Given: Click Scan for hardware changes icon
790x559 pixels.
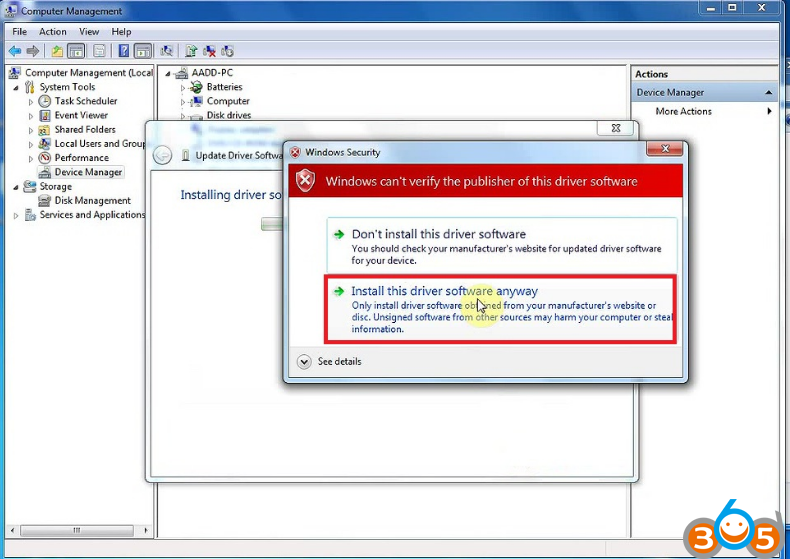Looking at the screenshot, I should click(166, 51).
